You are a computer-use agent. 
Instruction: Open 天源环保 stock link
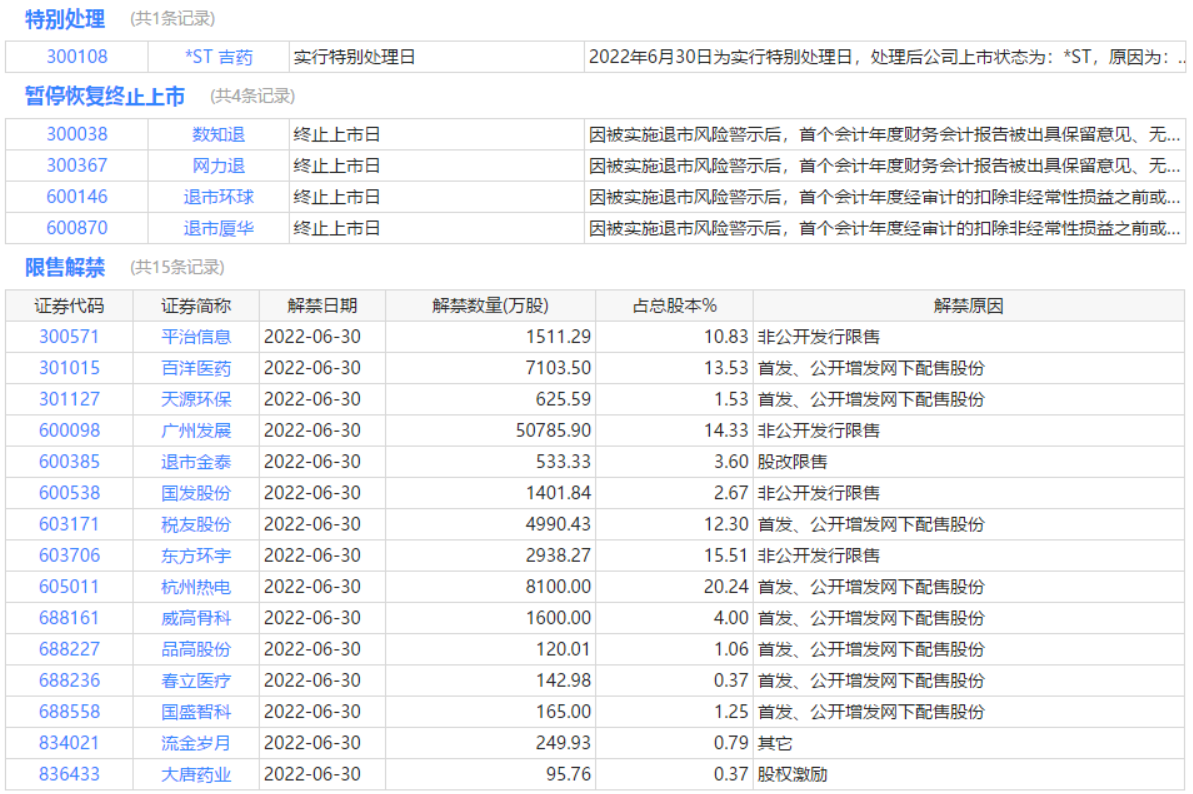click(196, 399)
